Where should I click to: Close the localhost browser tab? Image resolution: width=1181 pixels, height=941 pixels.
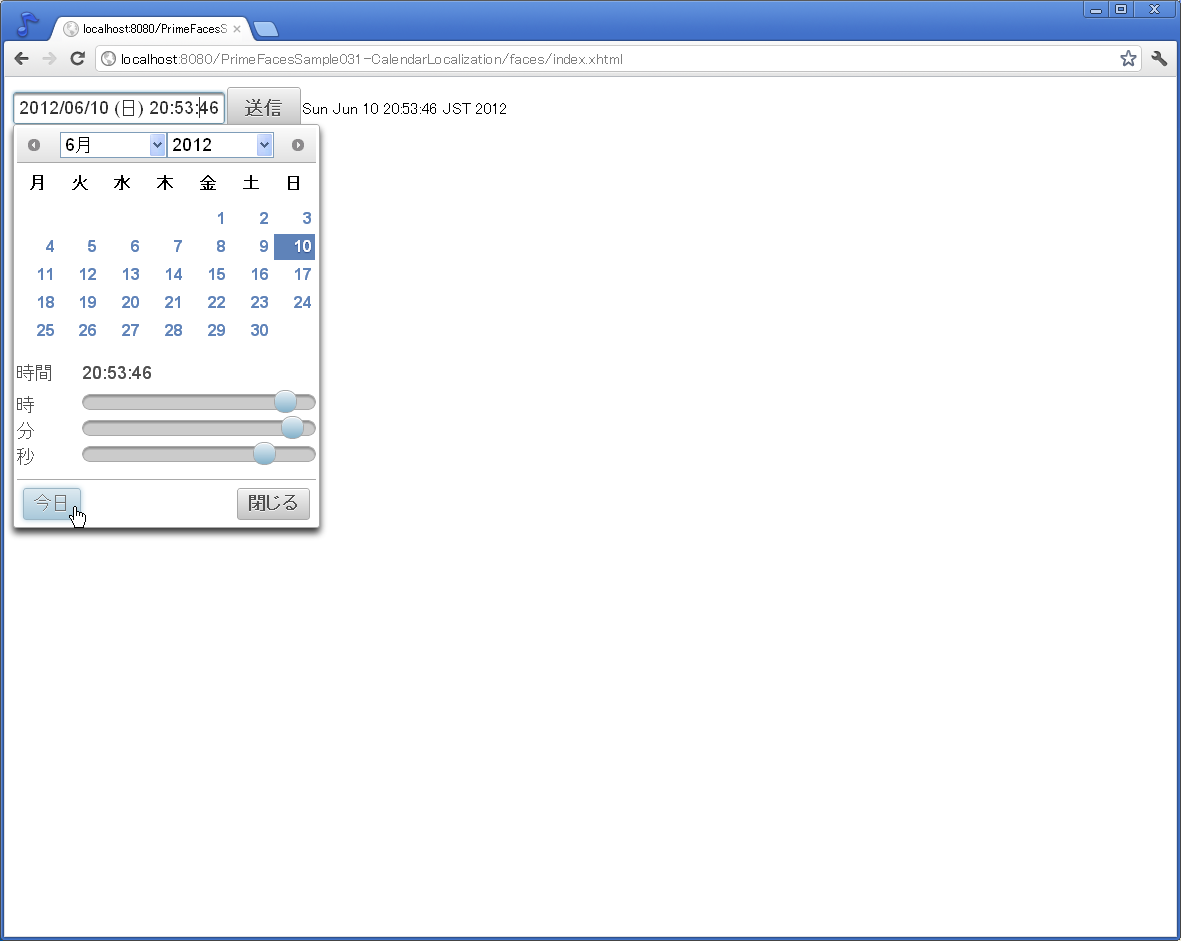click(237, 29)
